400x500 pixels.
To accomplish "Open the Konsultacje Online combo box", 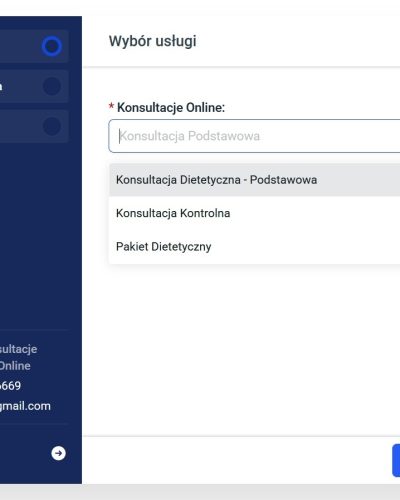I will click(x=254, y=136).
